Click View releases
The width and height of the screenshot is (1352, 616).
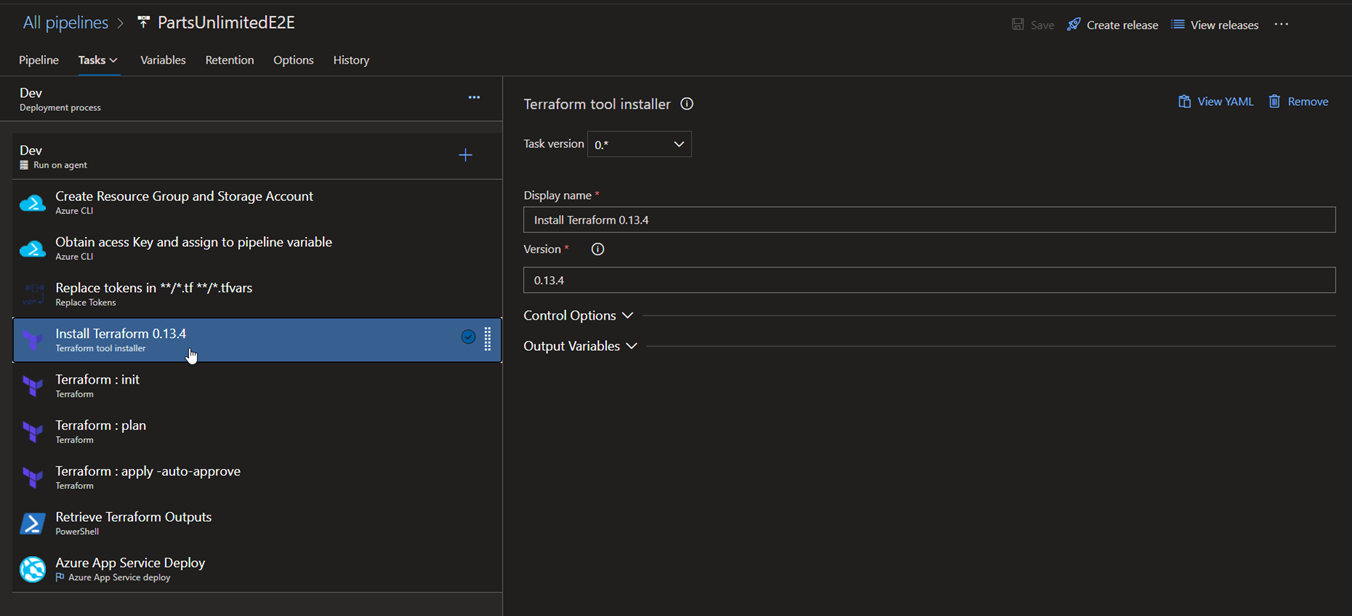[x=1215, y=25]
